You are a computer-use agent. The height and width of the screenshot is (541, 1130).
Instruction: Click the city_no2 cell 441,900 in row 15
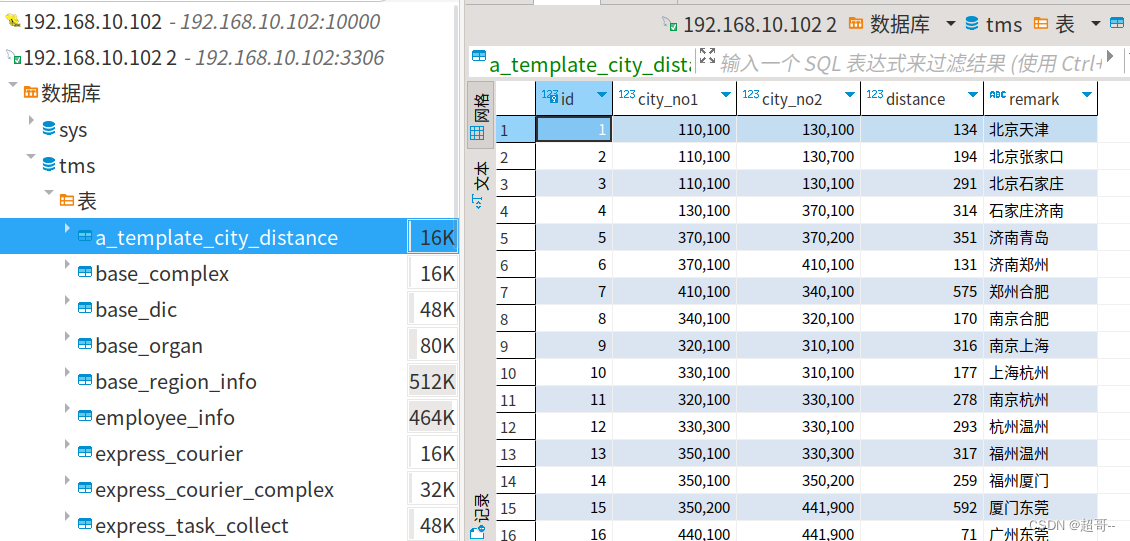pyautogui.click(x=798, y=508)
